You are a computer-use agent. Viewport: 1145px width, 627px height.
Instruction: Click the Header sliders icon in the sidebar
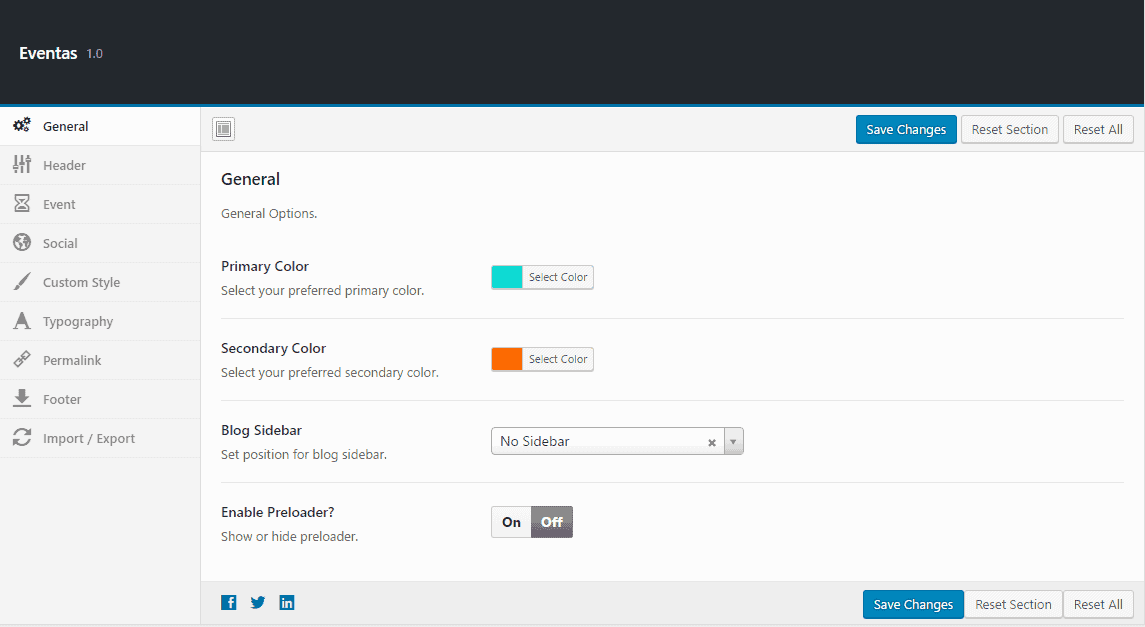[22, 165]
